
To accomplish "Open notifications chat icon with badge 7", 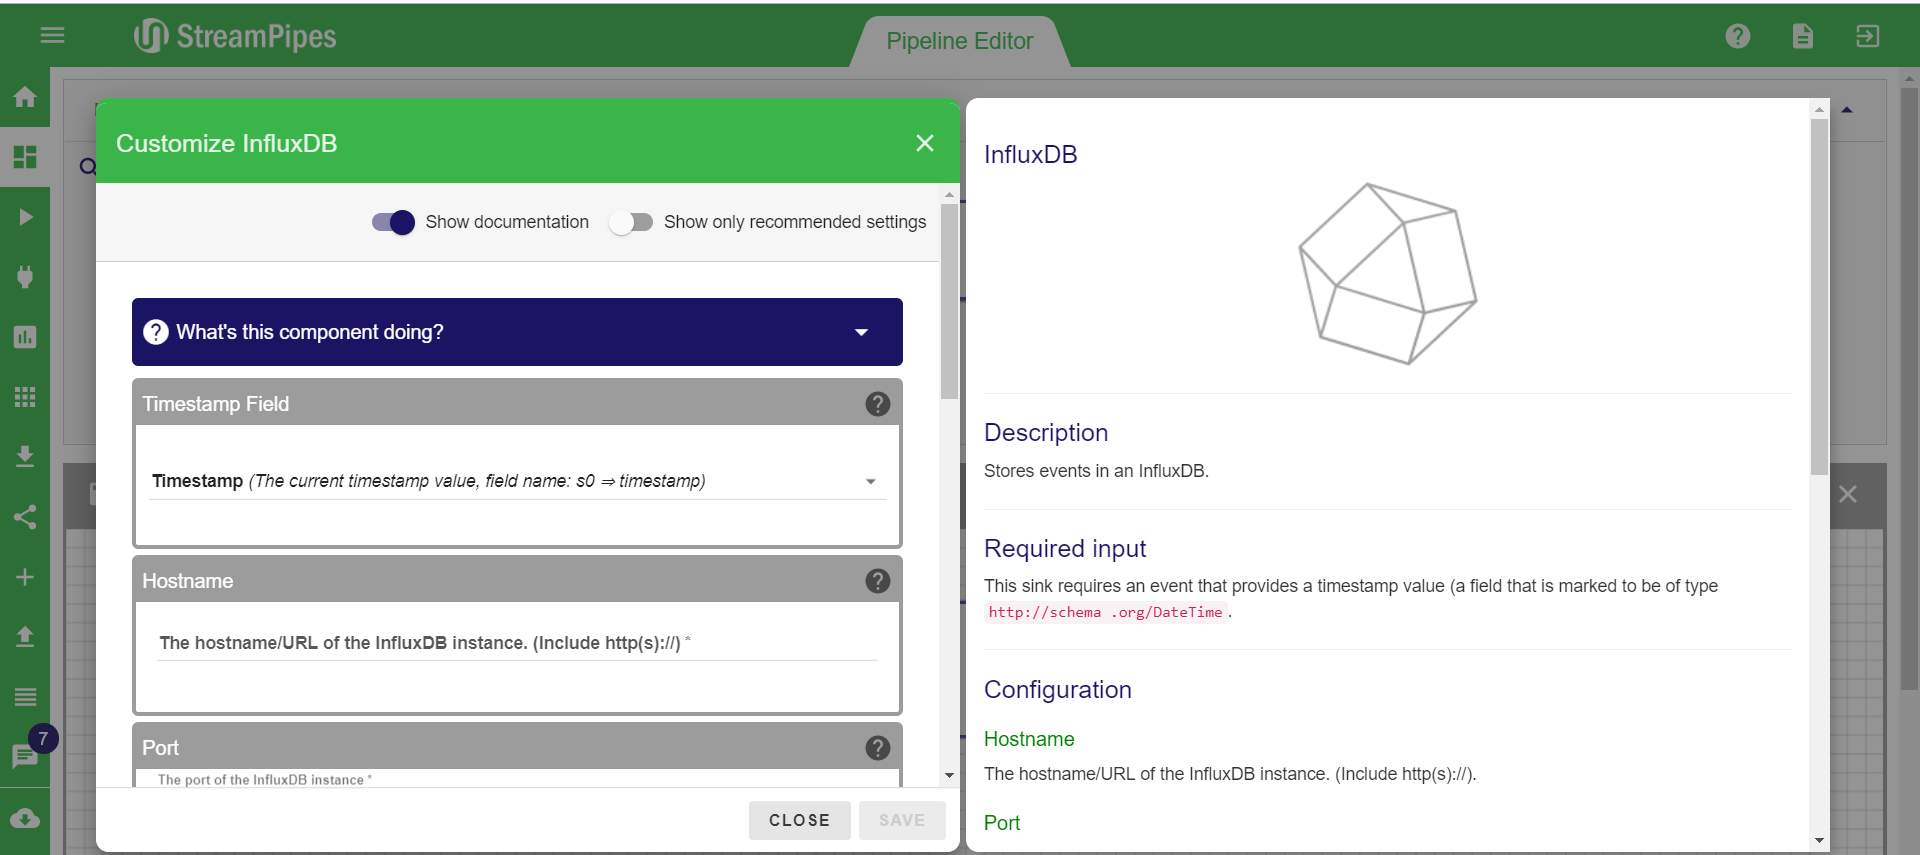I will [x=25, y=756].
